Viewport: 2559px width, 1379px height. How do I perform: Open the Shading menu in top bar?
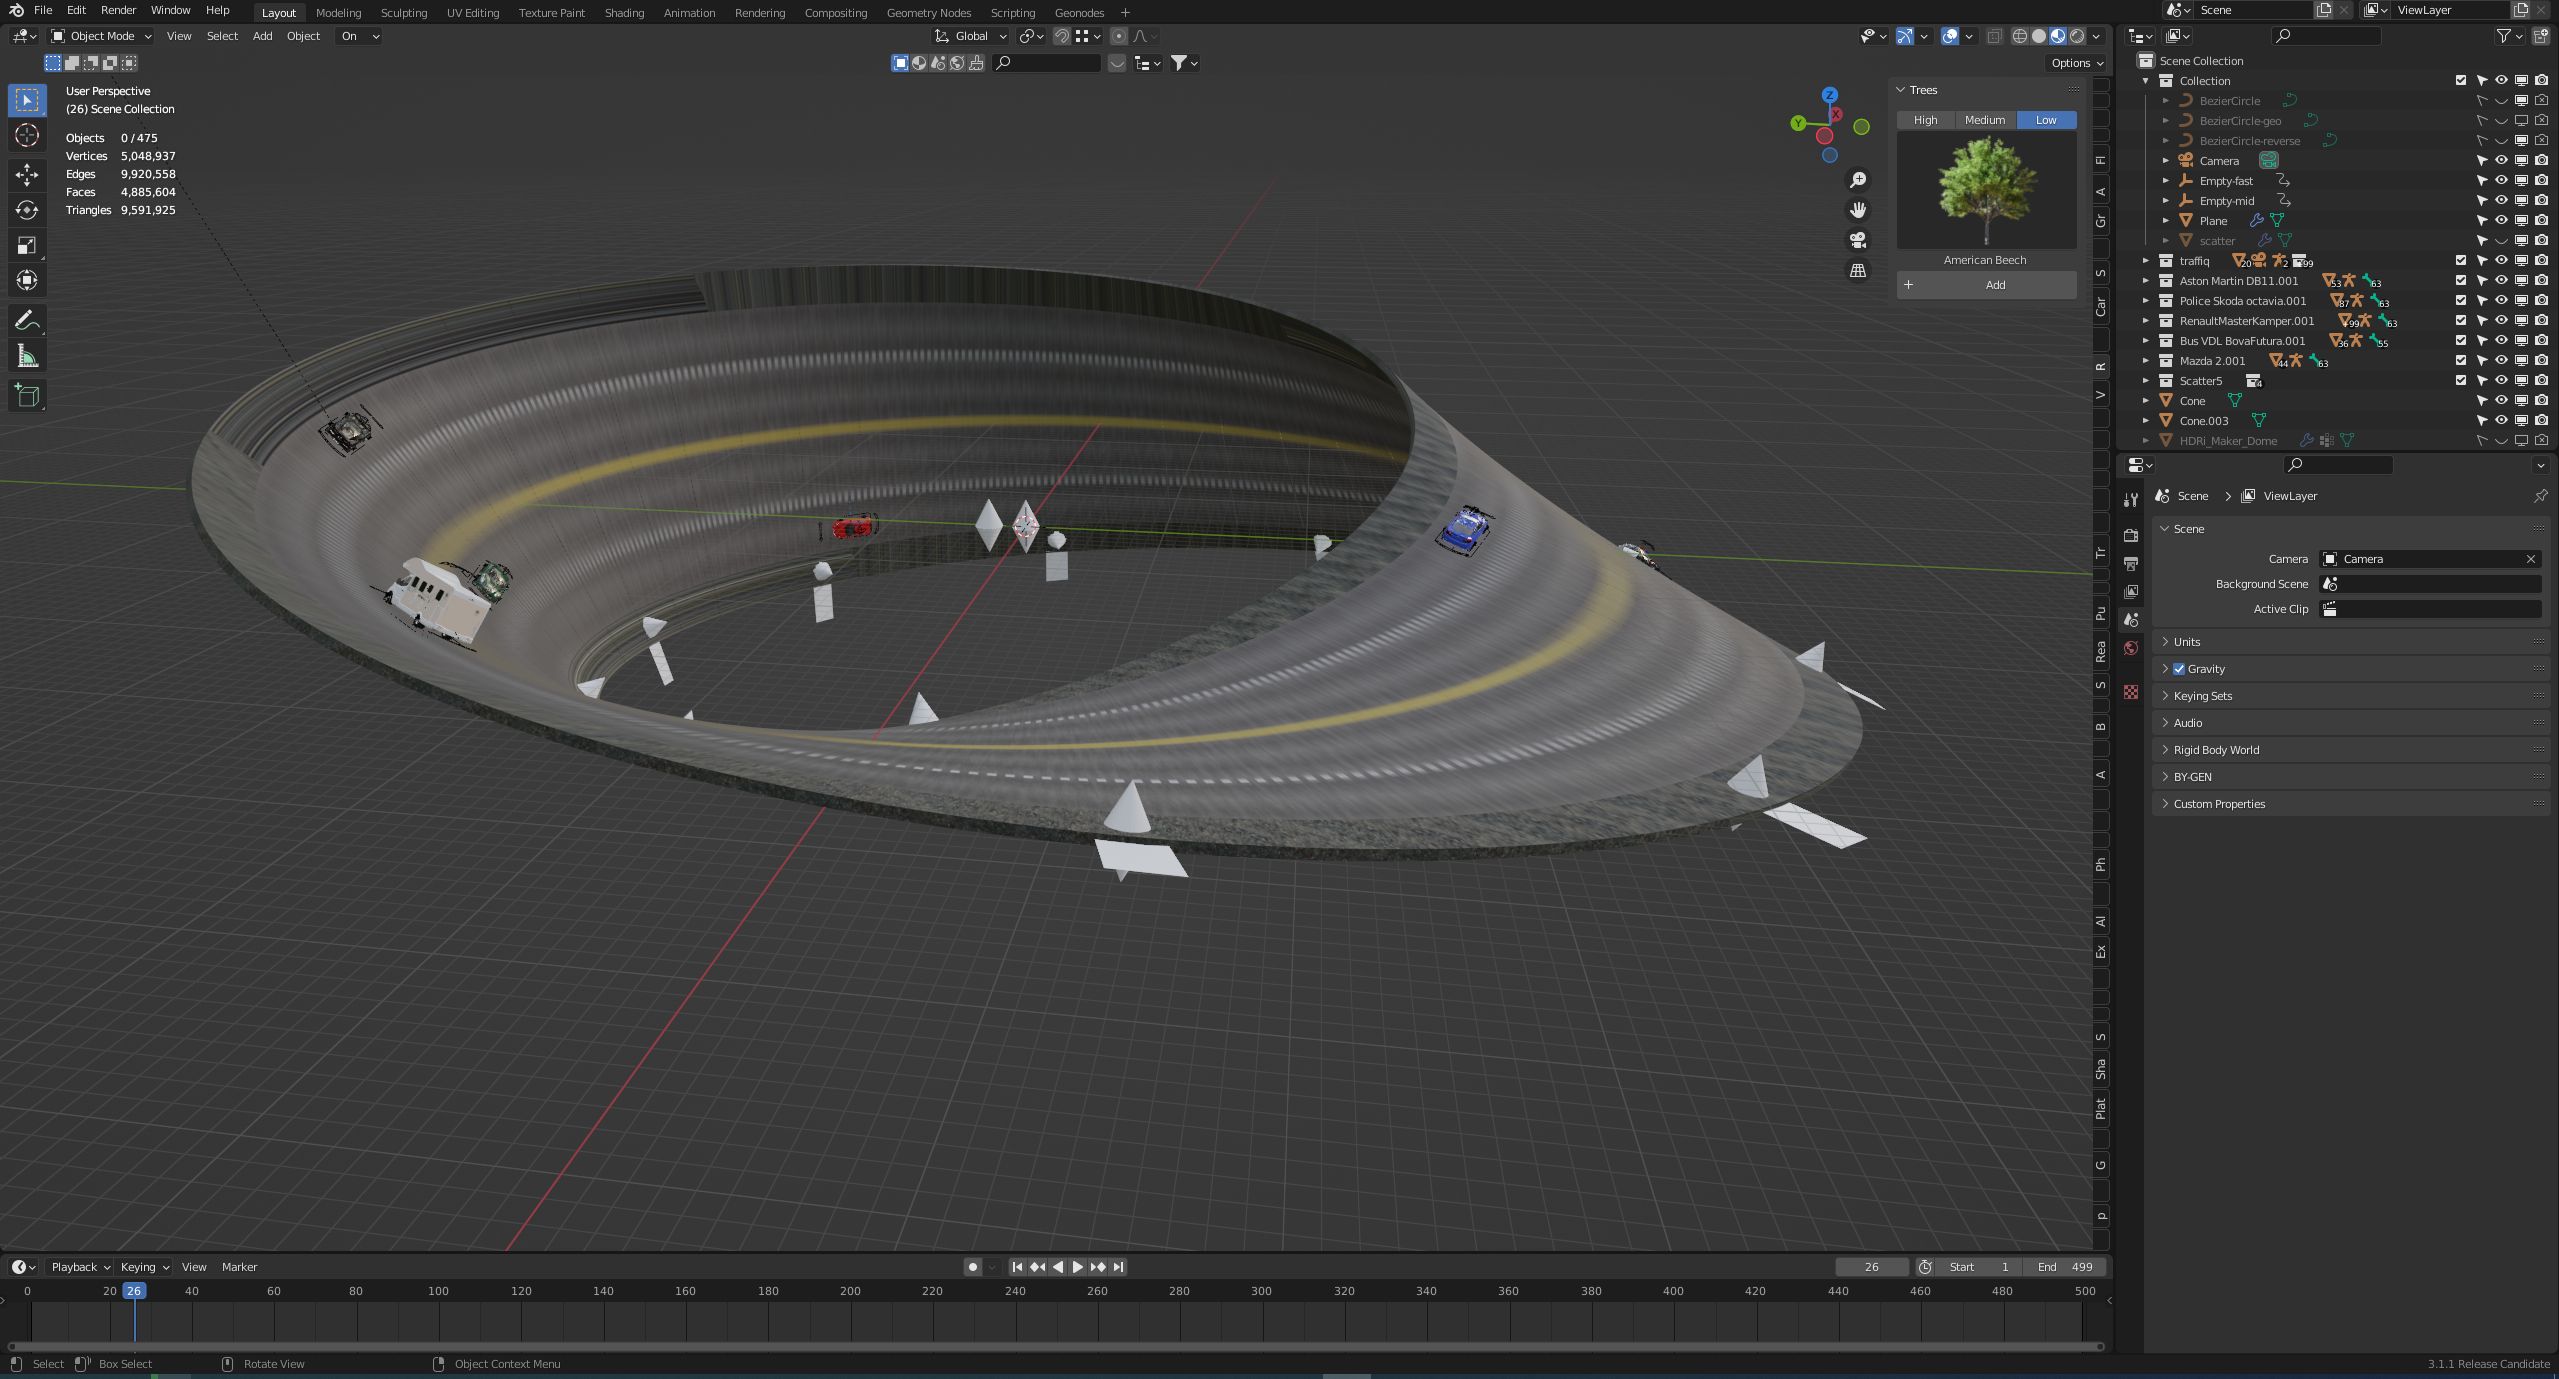[x=621, y=12]
